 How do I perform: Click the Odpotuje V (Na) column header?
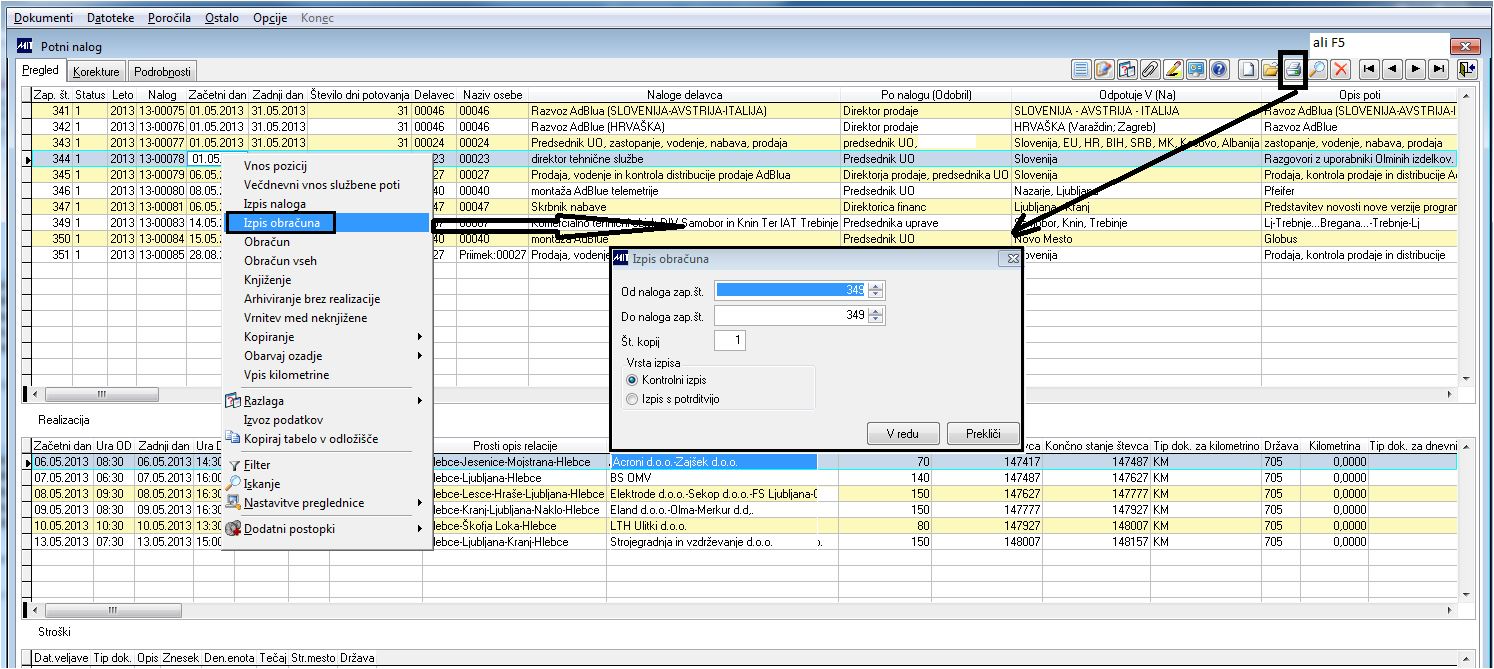[1136, 95]
